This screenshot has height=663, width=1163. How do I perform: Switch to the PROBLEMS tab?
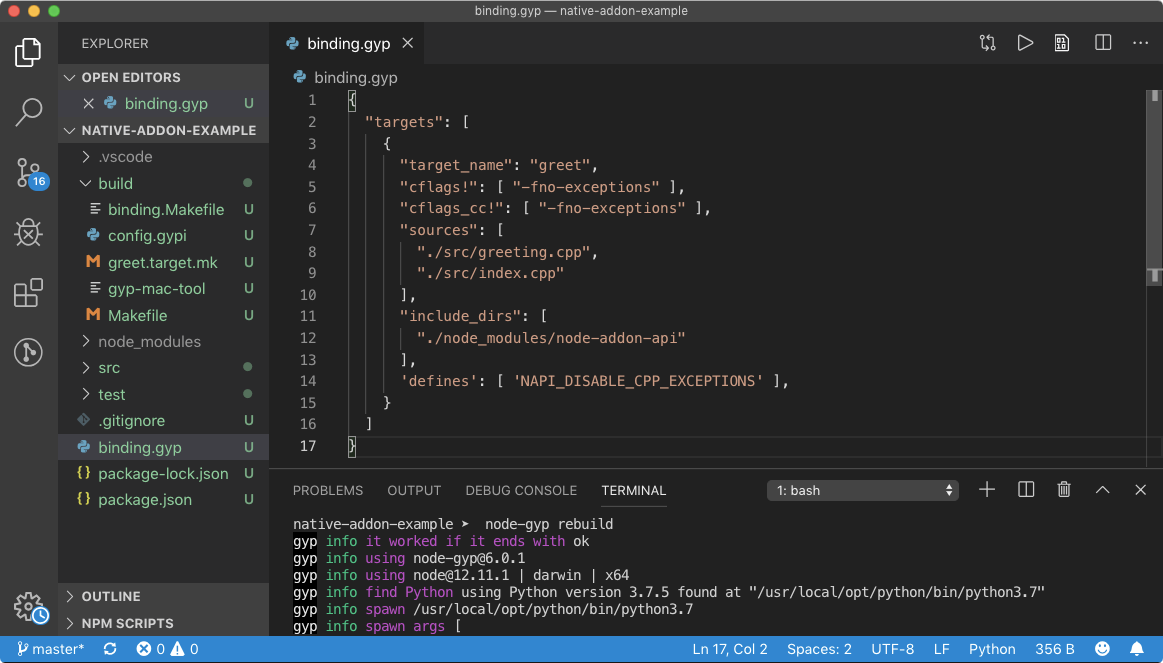coord(330,490)
